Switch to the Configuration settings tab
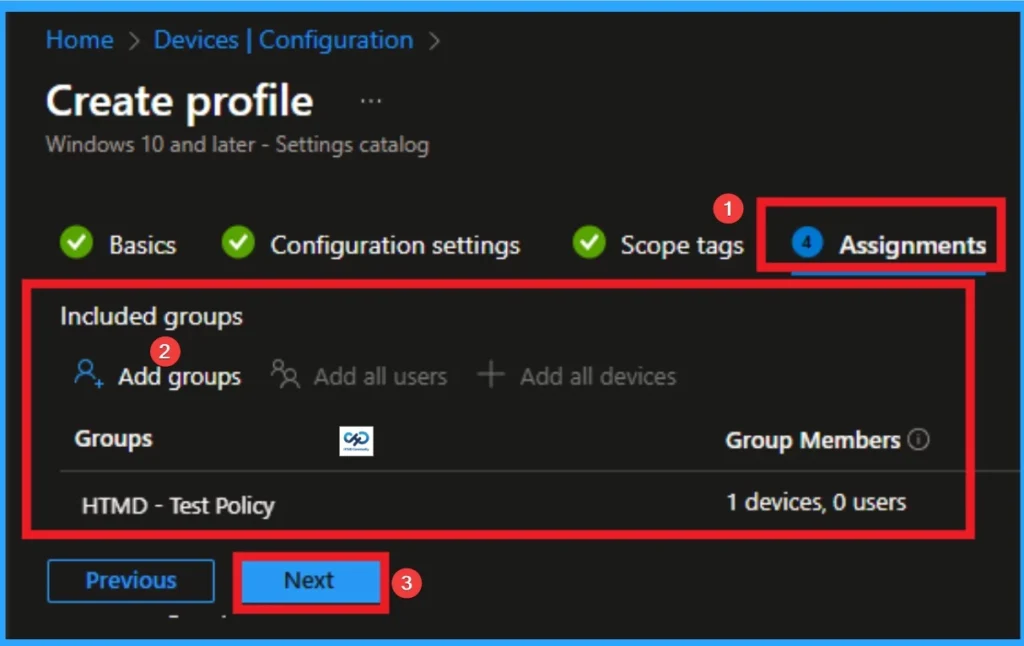 click(x=394, y=243)
